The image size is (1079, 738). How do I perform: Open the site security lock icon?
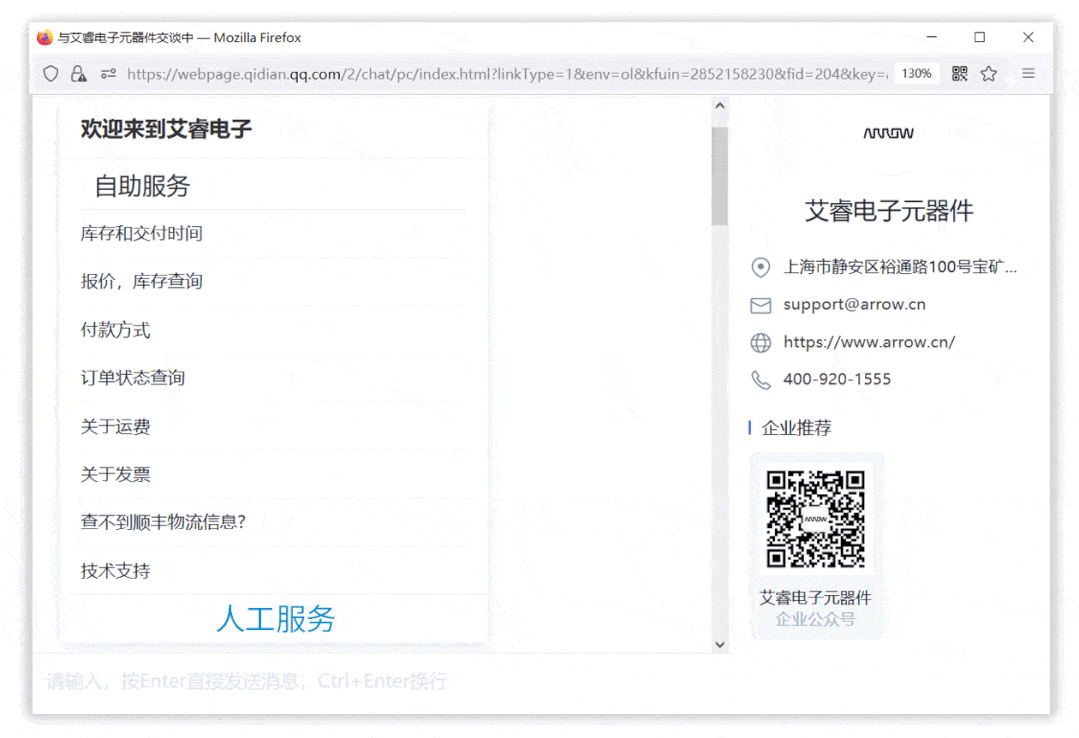click(79, 74)
